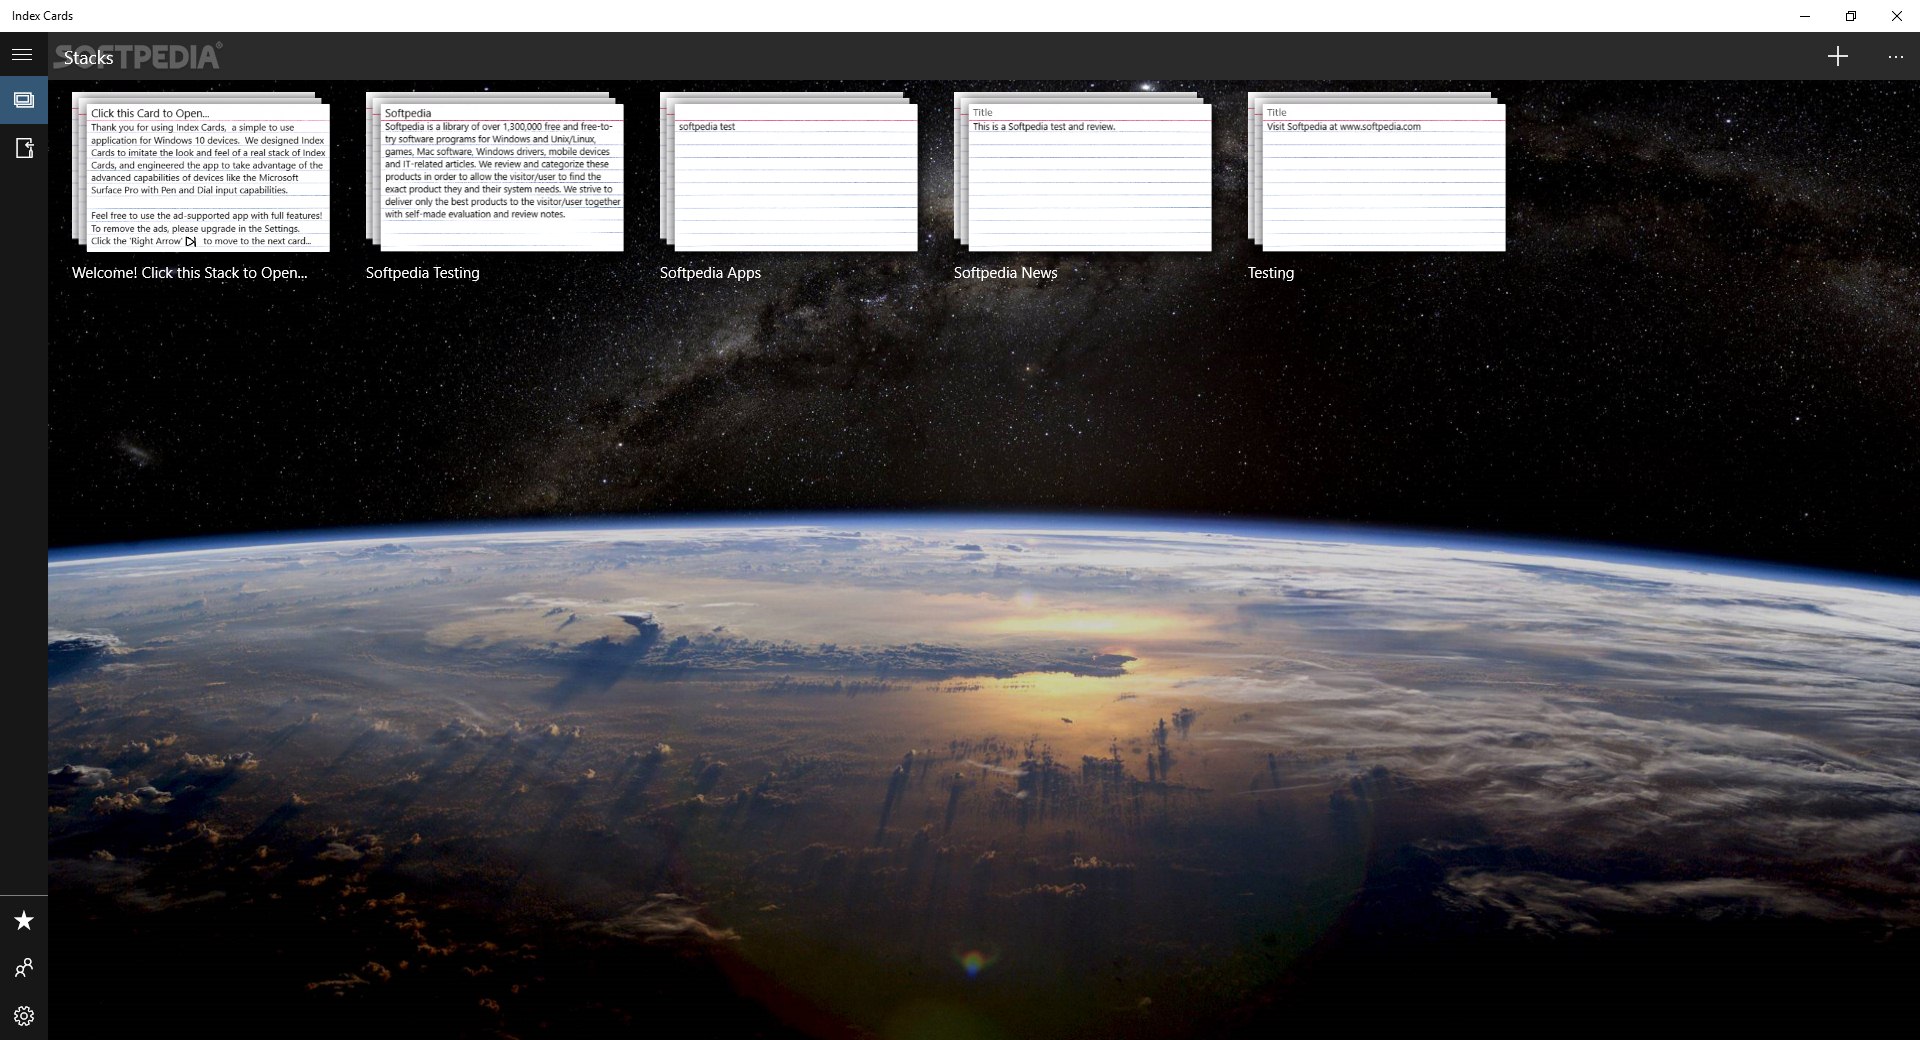The image size is (1920, 1040).
Task: Click the 'Stacks' page title
Action: click(88, 58)
